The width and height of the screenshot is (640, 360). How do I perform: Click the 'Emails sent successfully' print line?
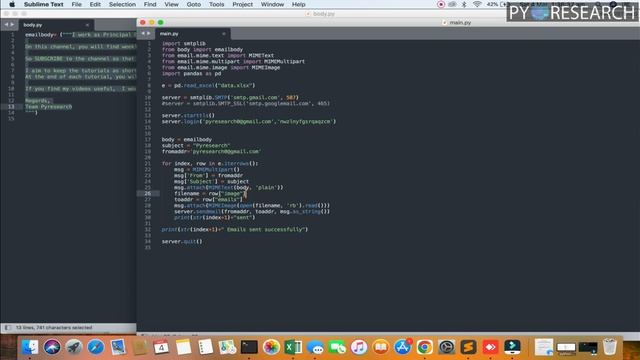(235, 229)
